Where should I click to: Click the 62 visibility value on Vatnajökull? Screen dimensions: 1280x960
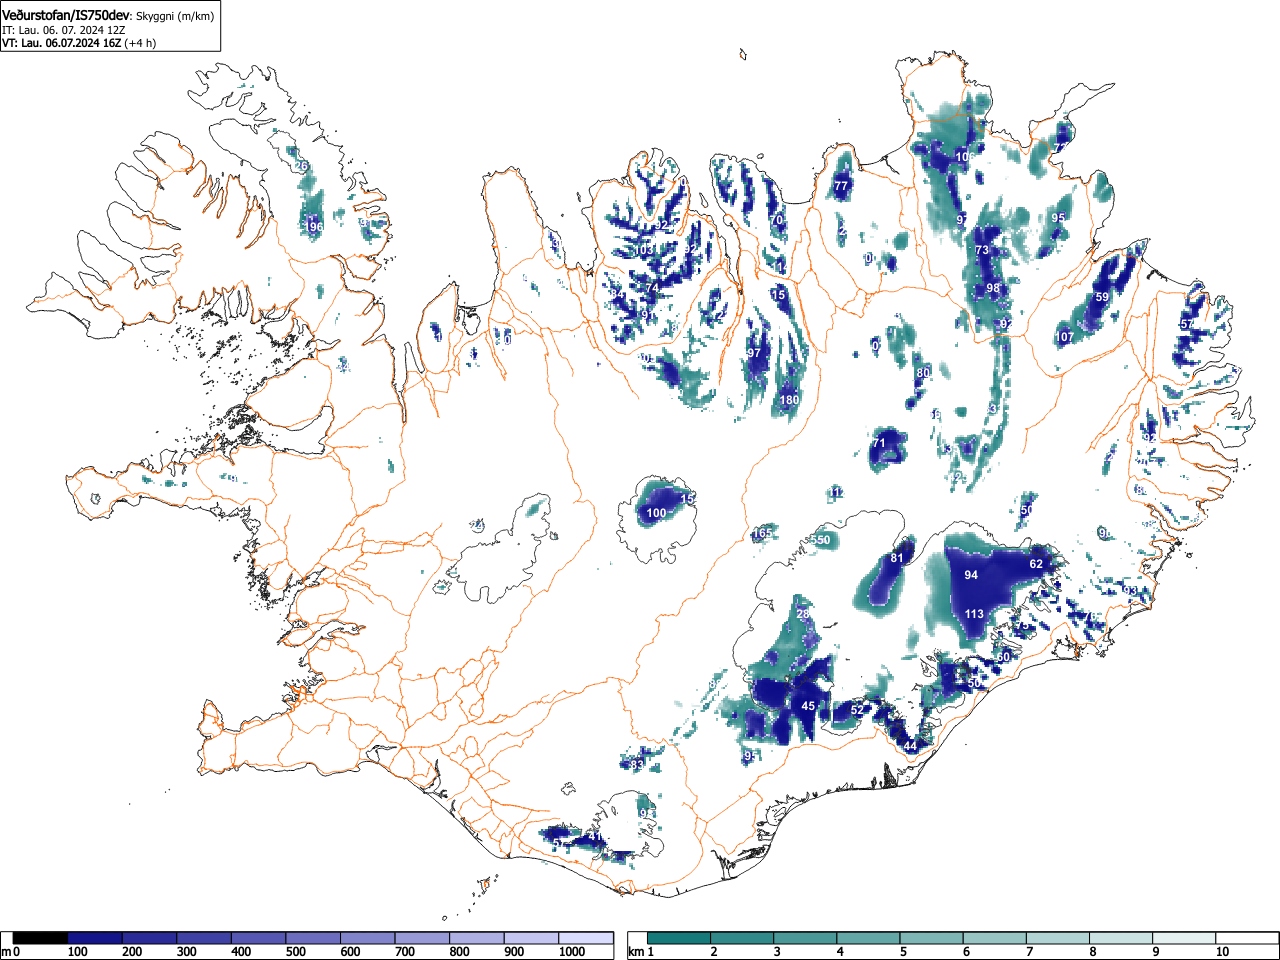coord(1036,564)
